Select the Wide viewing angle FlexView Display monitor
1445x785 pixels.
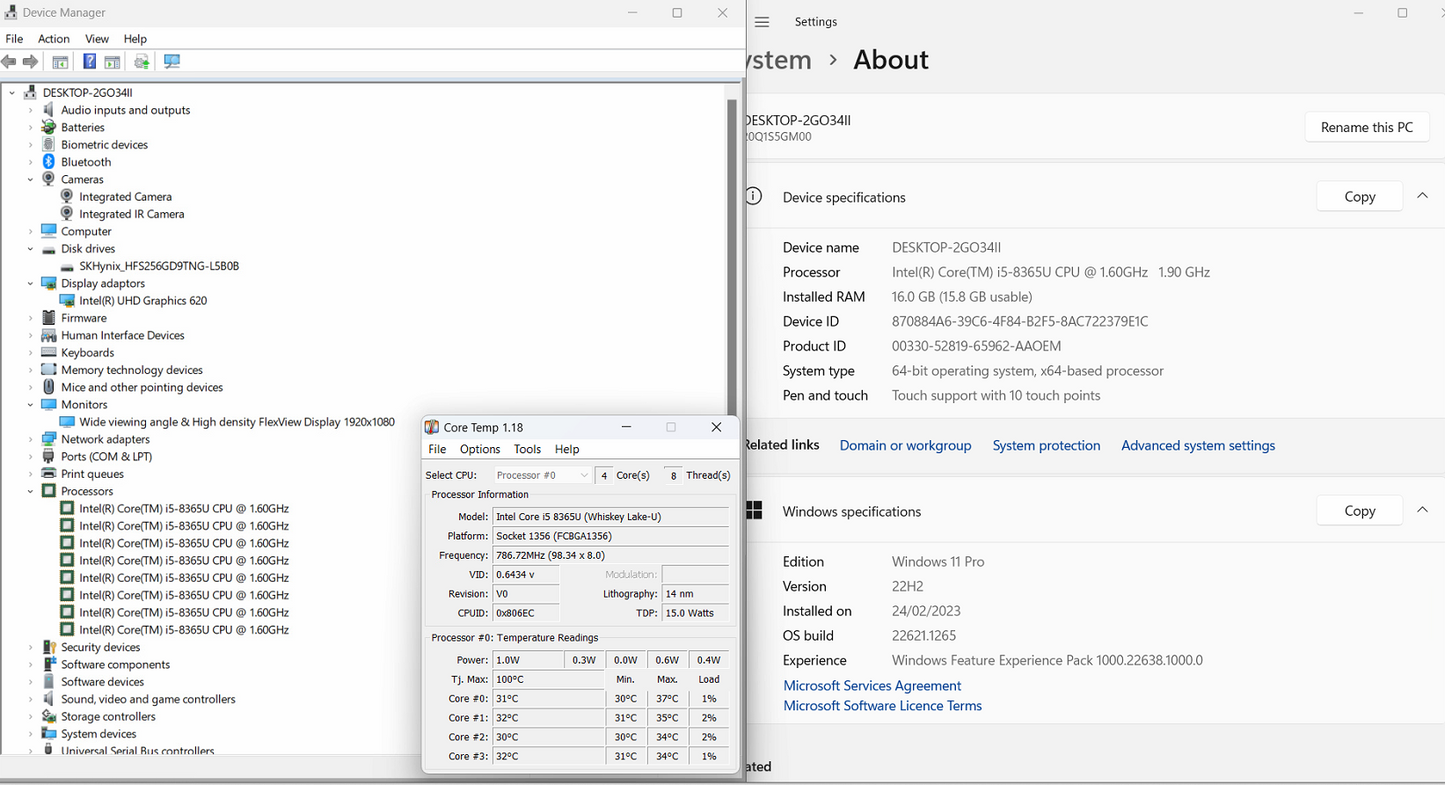pyautogui.click(x=237, y=422)
